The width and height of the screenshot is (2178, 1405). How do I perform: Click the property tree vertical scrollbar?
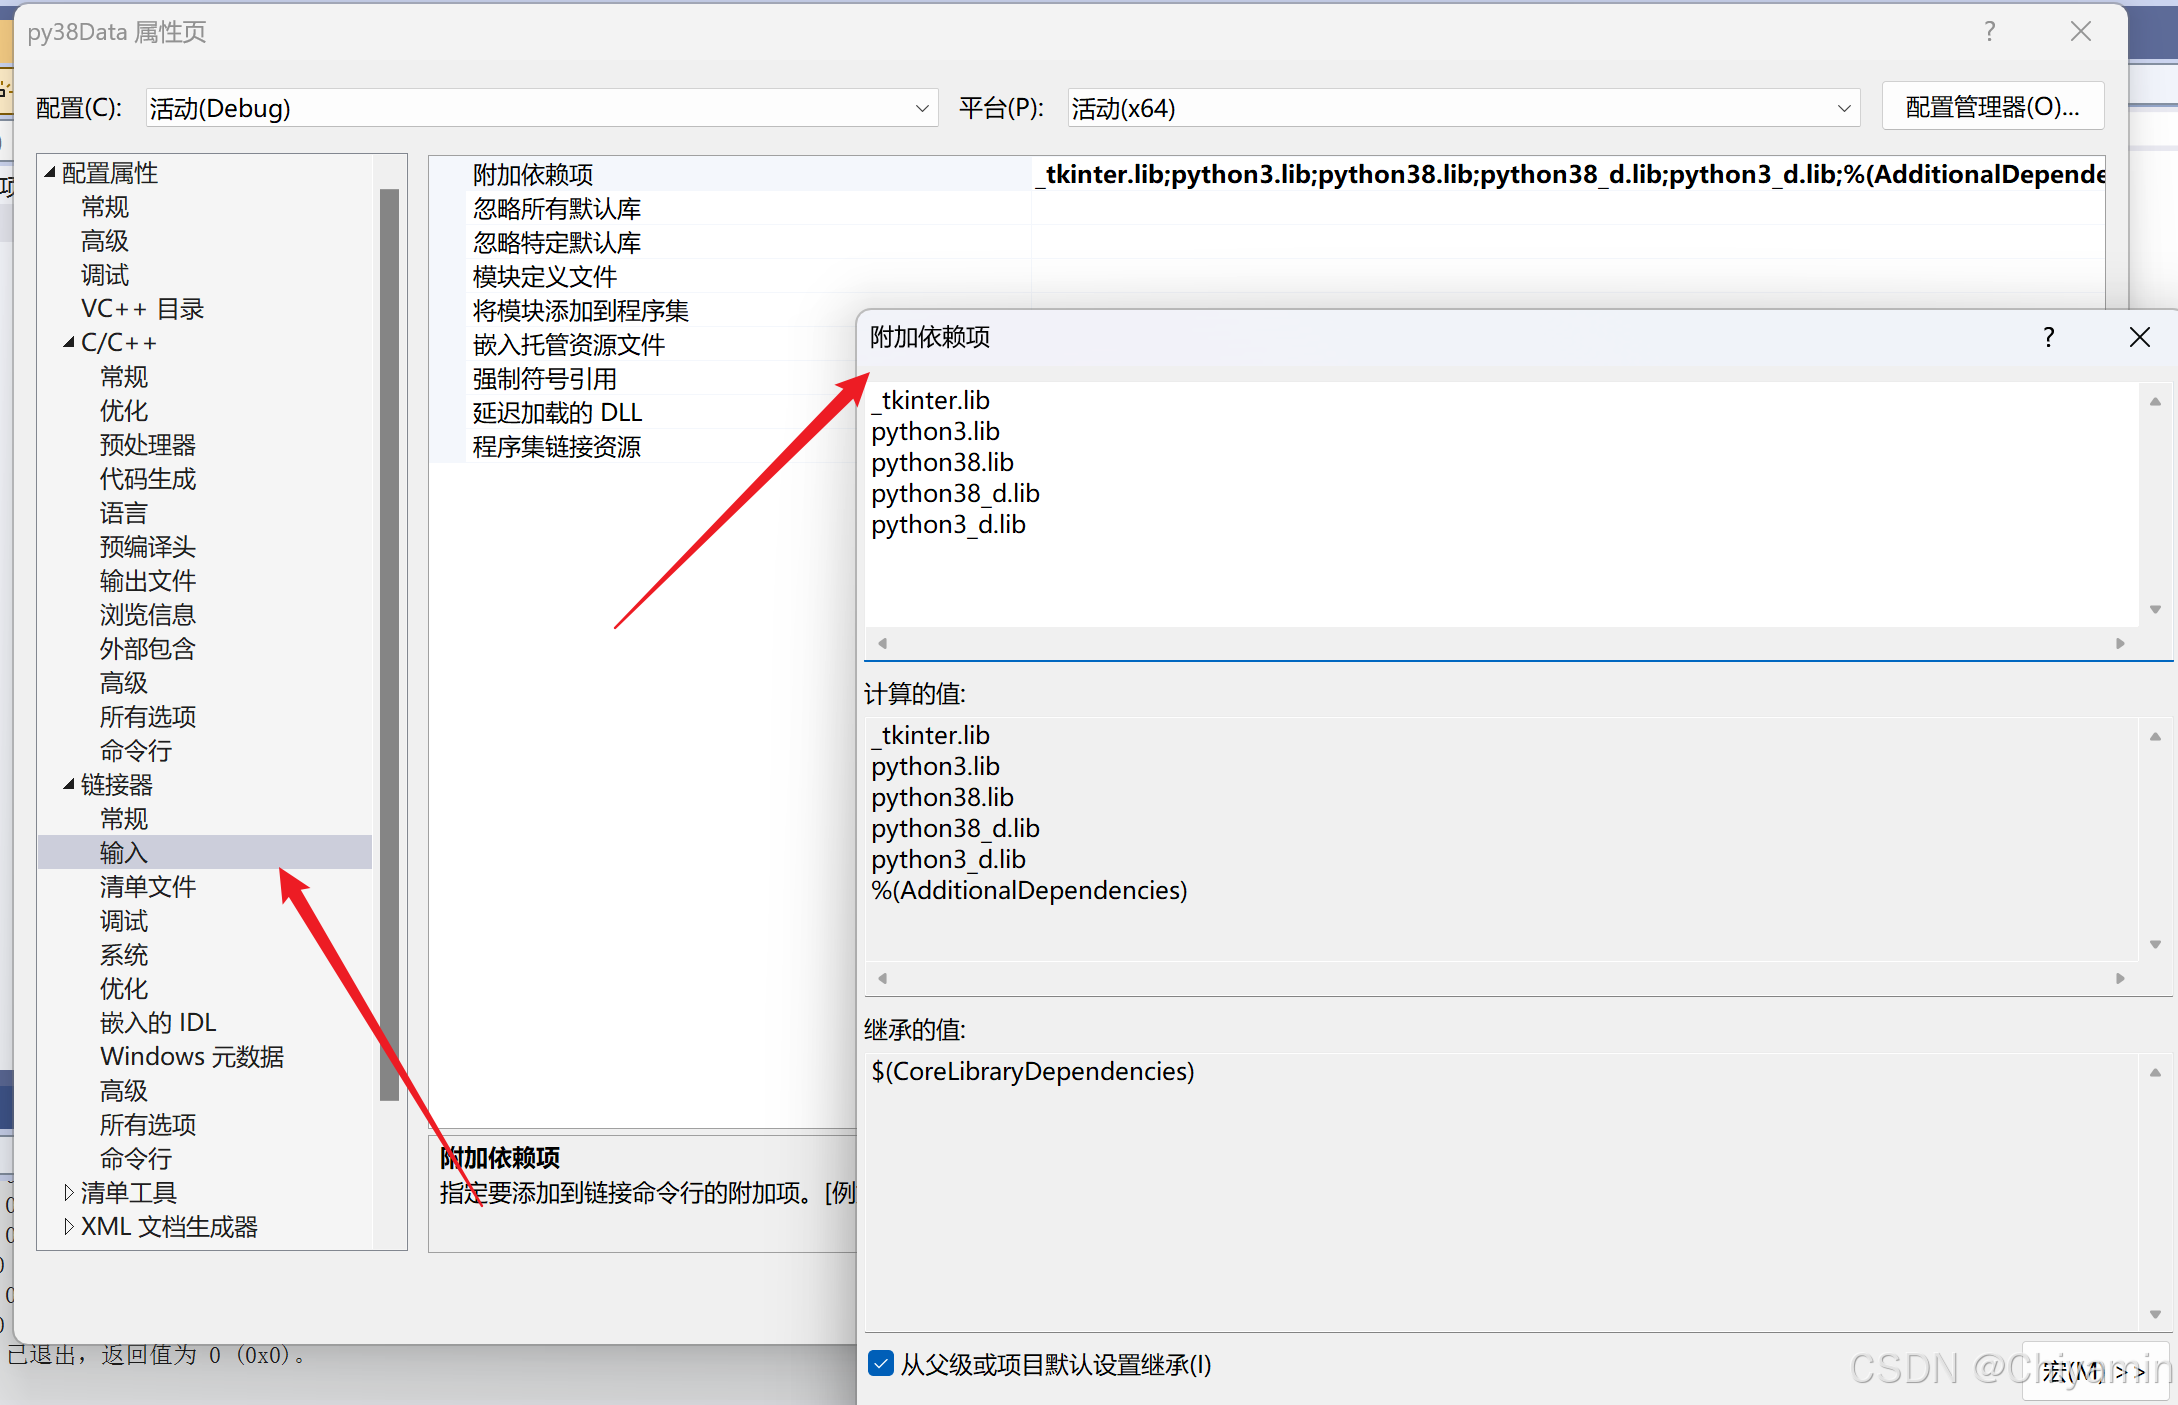[x=389, y=640]
